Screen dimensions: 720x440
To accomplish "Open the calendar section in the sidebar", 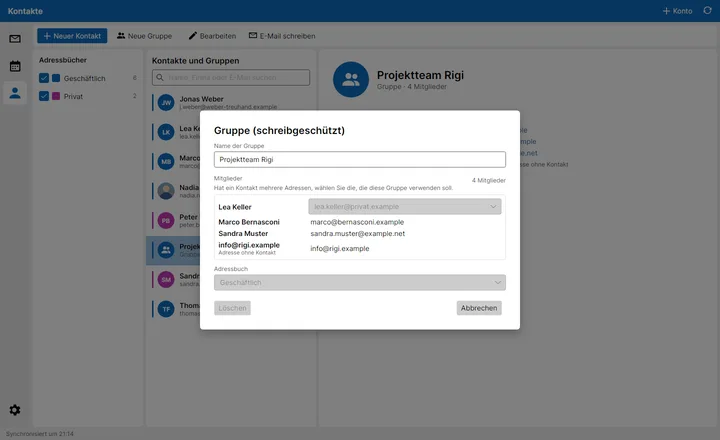I will [x=15, y=66].
